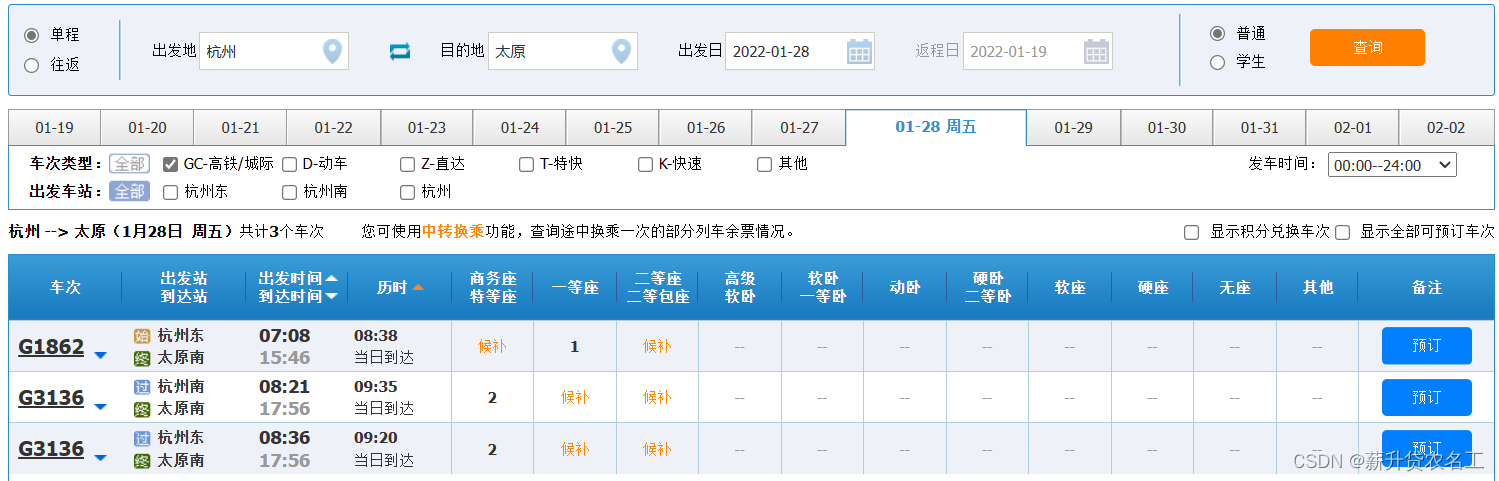1499x481 pixels.
Task: Switch to 01-29 date tab
Action: click(1073, 128)
